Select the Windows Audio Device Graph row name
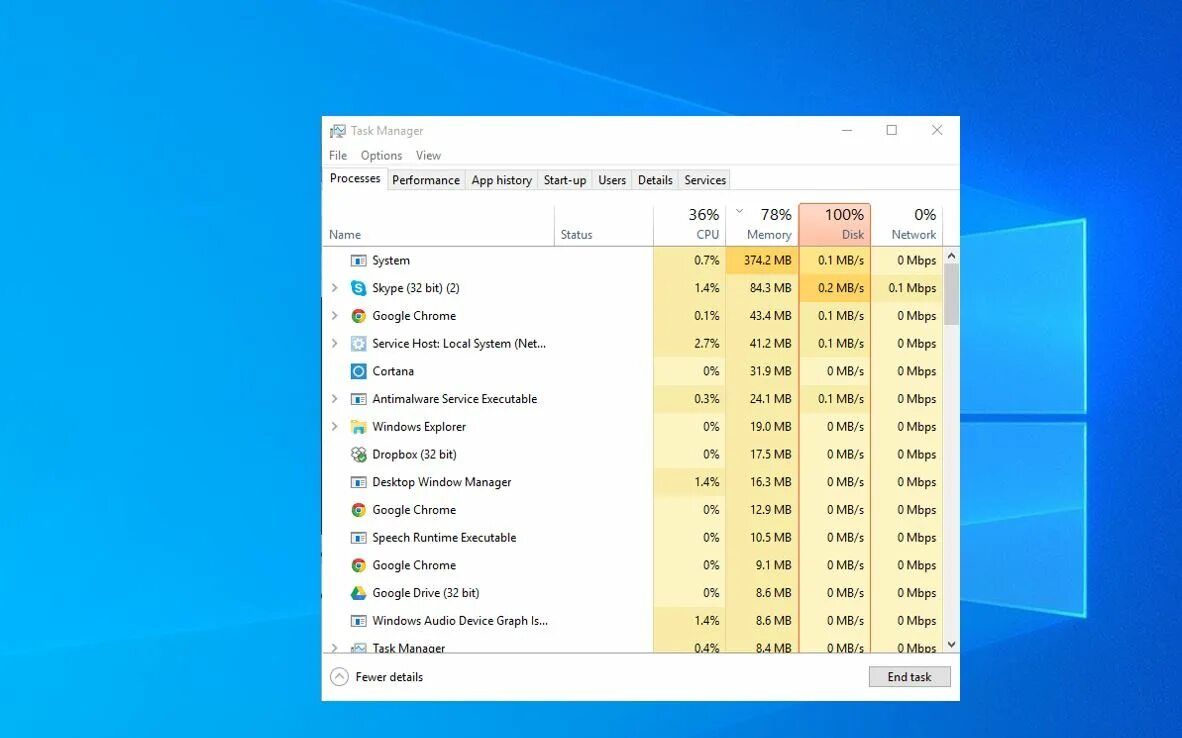This screenshot has width=1182, height=738. pos(460,621)
